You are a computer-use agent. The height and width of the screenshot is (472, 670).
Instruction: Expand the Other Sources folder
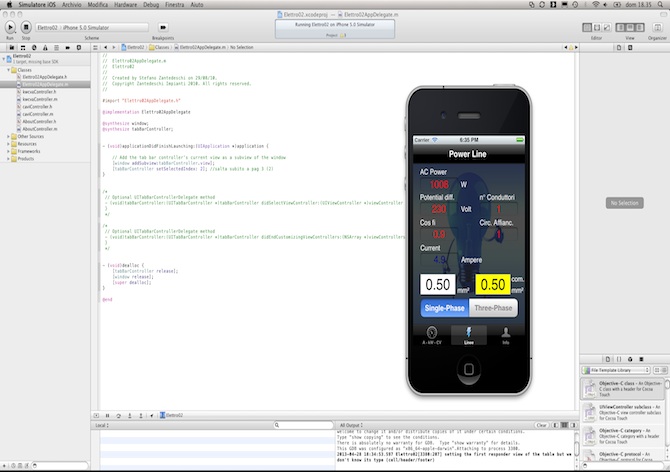(x=8, y=136)
